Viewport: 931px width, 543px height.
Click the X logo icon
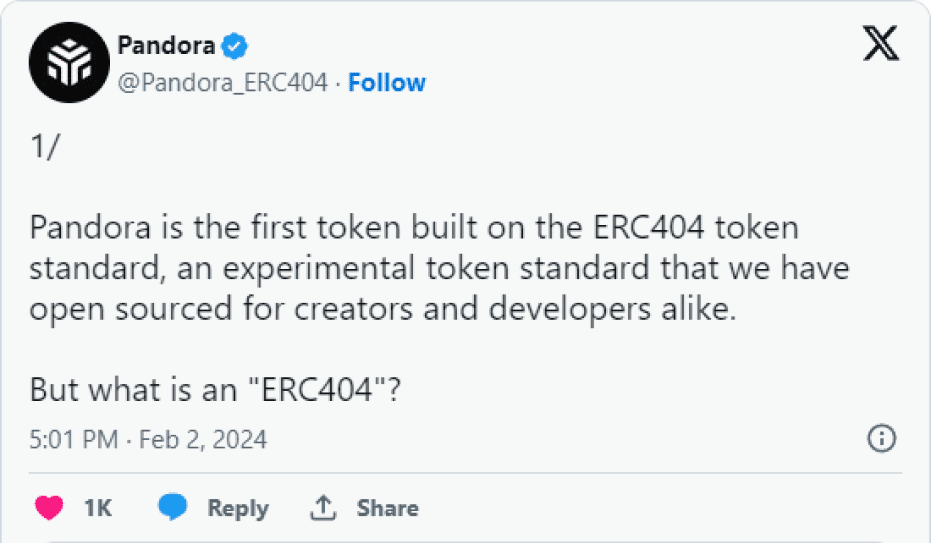coord(880,44)
